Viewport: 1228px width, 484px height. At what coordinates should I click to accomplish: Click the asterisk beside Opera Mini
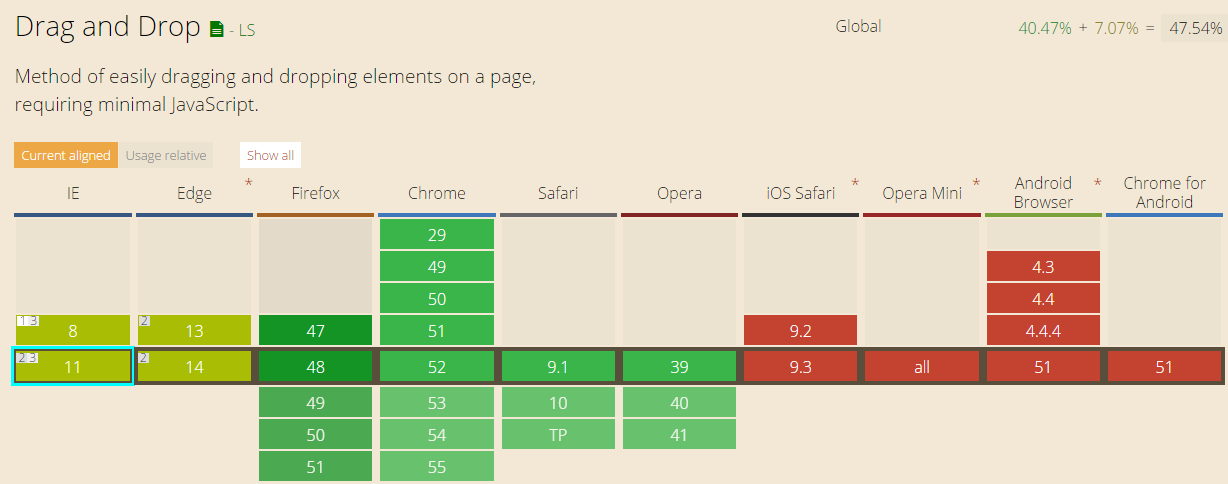click(x=976, y=184)
